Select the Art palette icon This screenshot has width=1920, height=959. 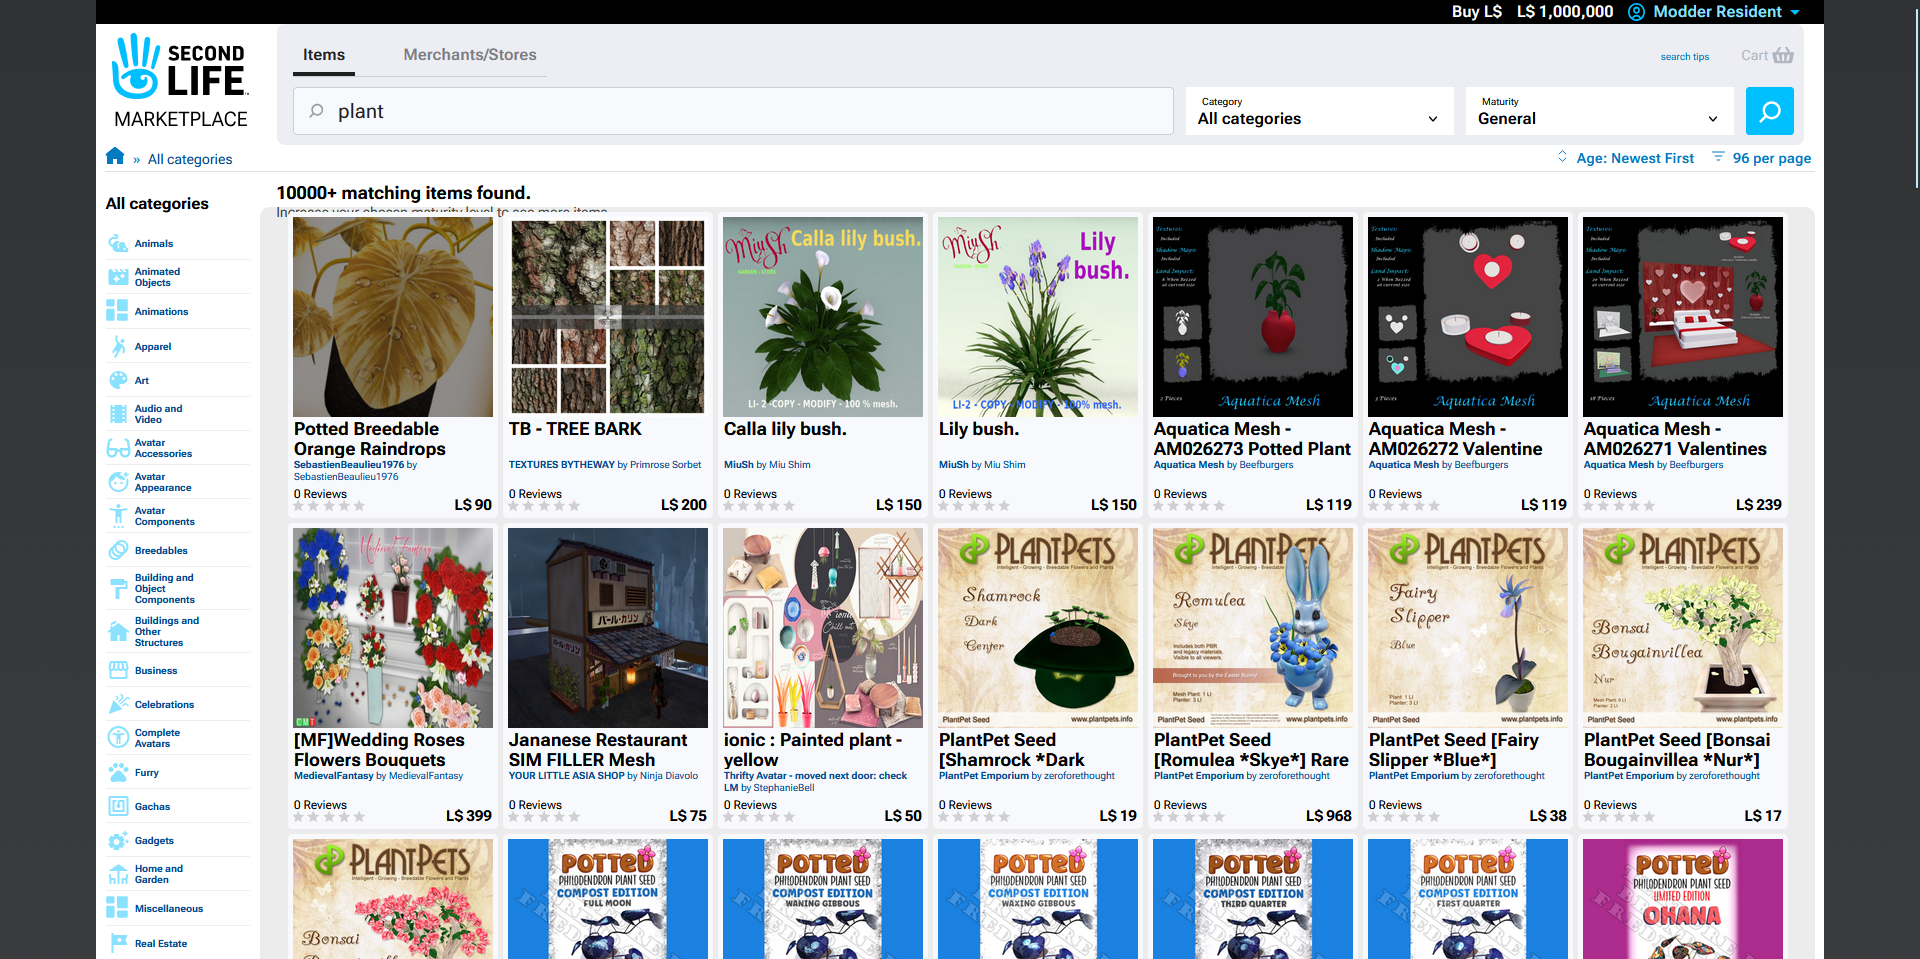118,380
